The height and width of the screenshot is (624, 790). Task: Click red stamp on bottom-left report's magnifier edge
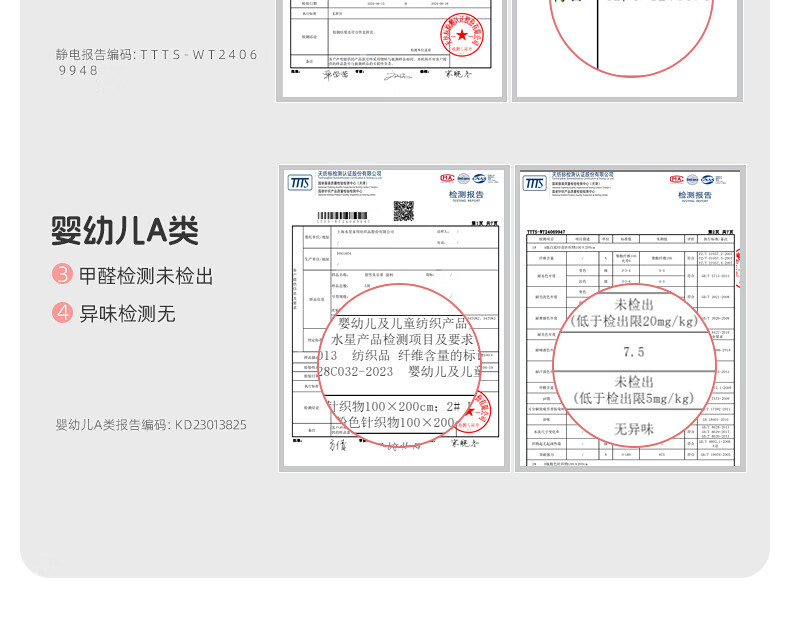tap(479, 410)
